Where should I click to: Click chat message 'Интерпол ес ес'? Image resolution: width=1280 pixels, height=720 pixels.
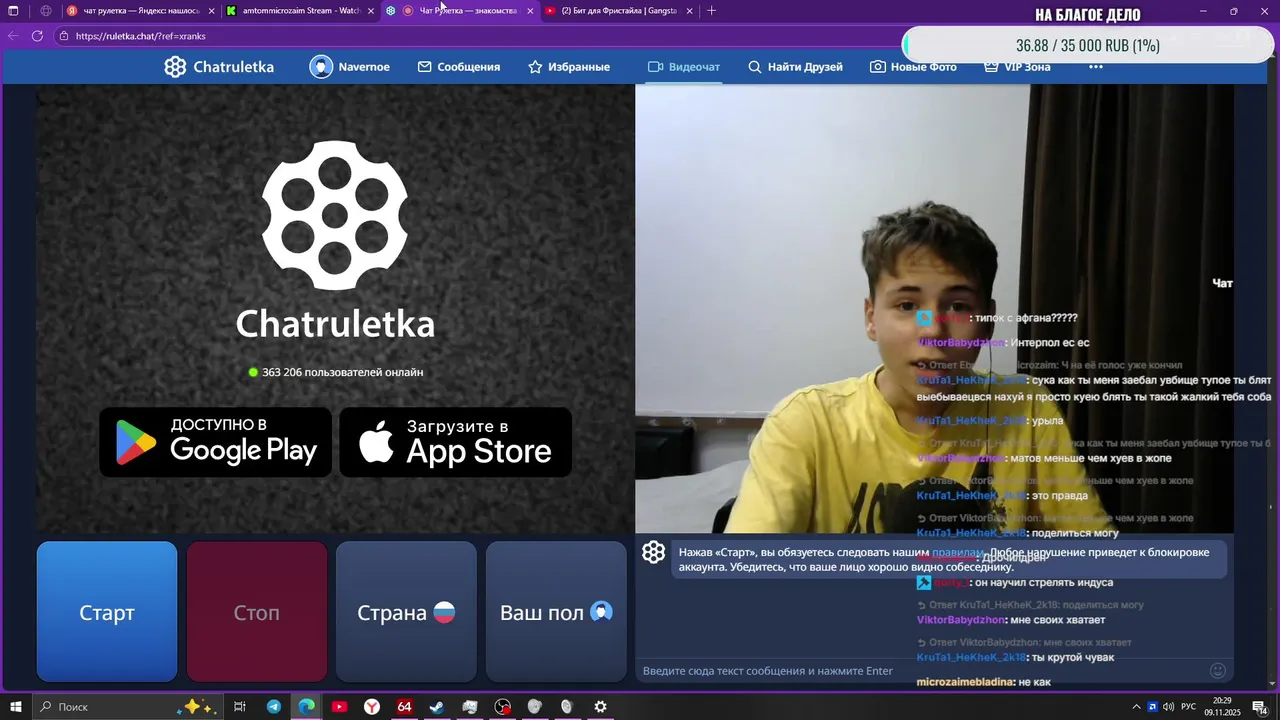1050,343
